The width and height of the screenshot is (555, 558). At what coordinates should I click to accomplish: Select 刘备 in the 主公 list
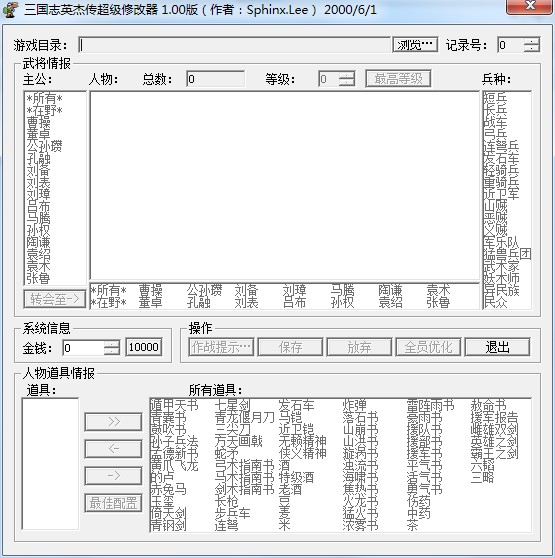click(38, 170)
